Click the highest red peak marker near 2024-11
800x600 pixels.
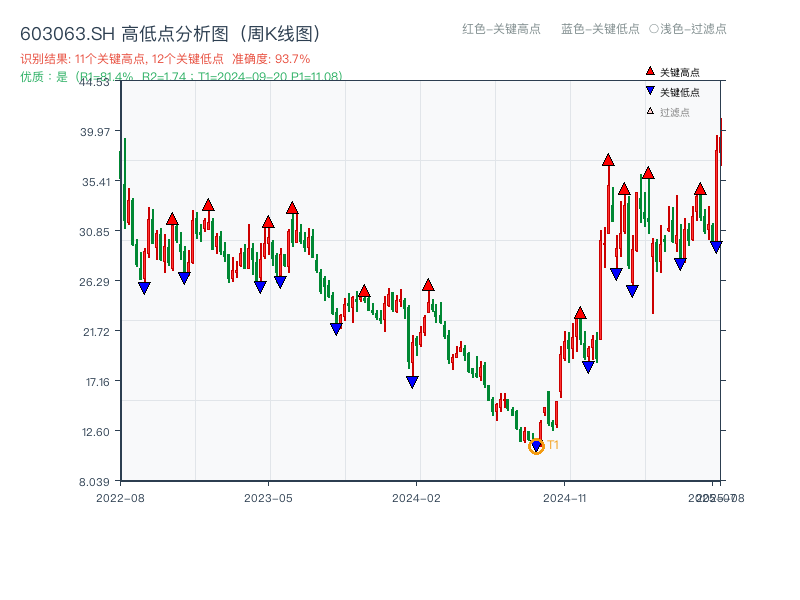(x=608, y=160)
